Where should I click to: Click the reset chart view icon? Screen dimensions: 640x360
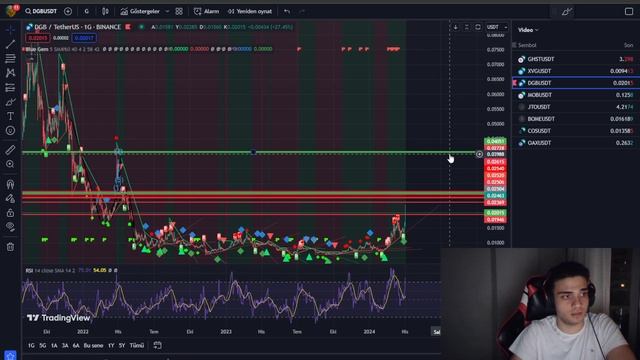478,27
